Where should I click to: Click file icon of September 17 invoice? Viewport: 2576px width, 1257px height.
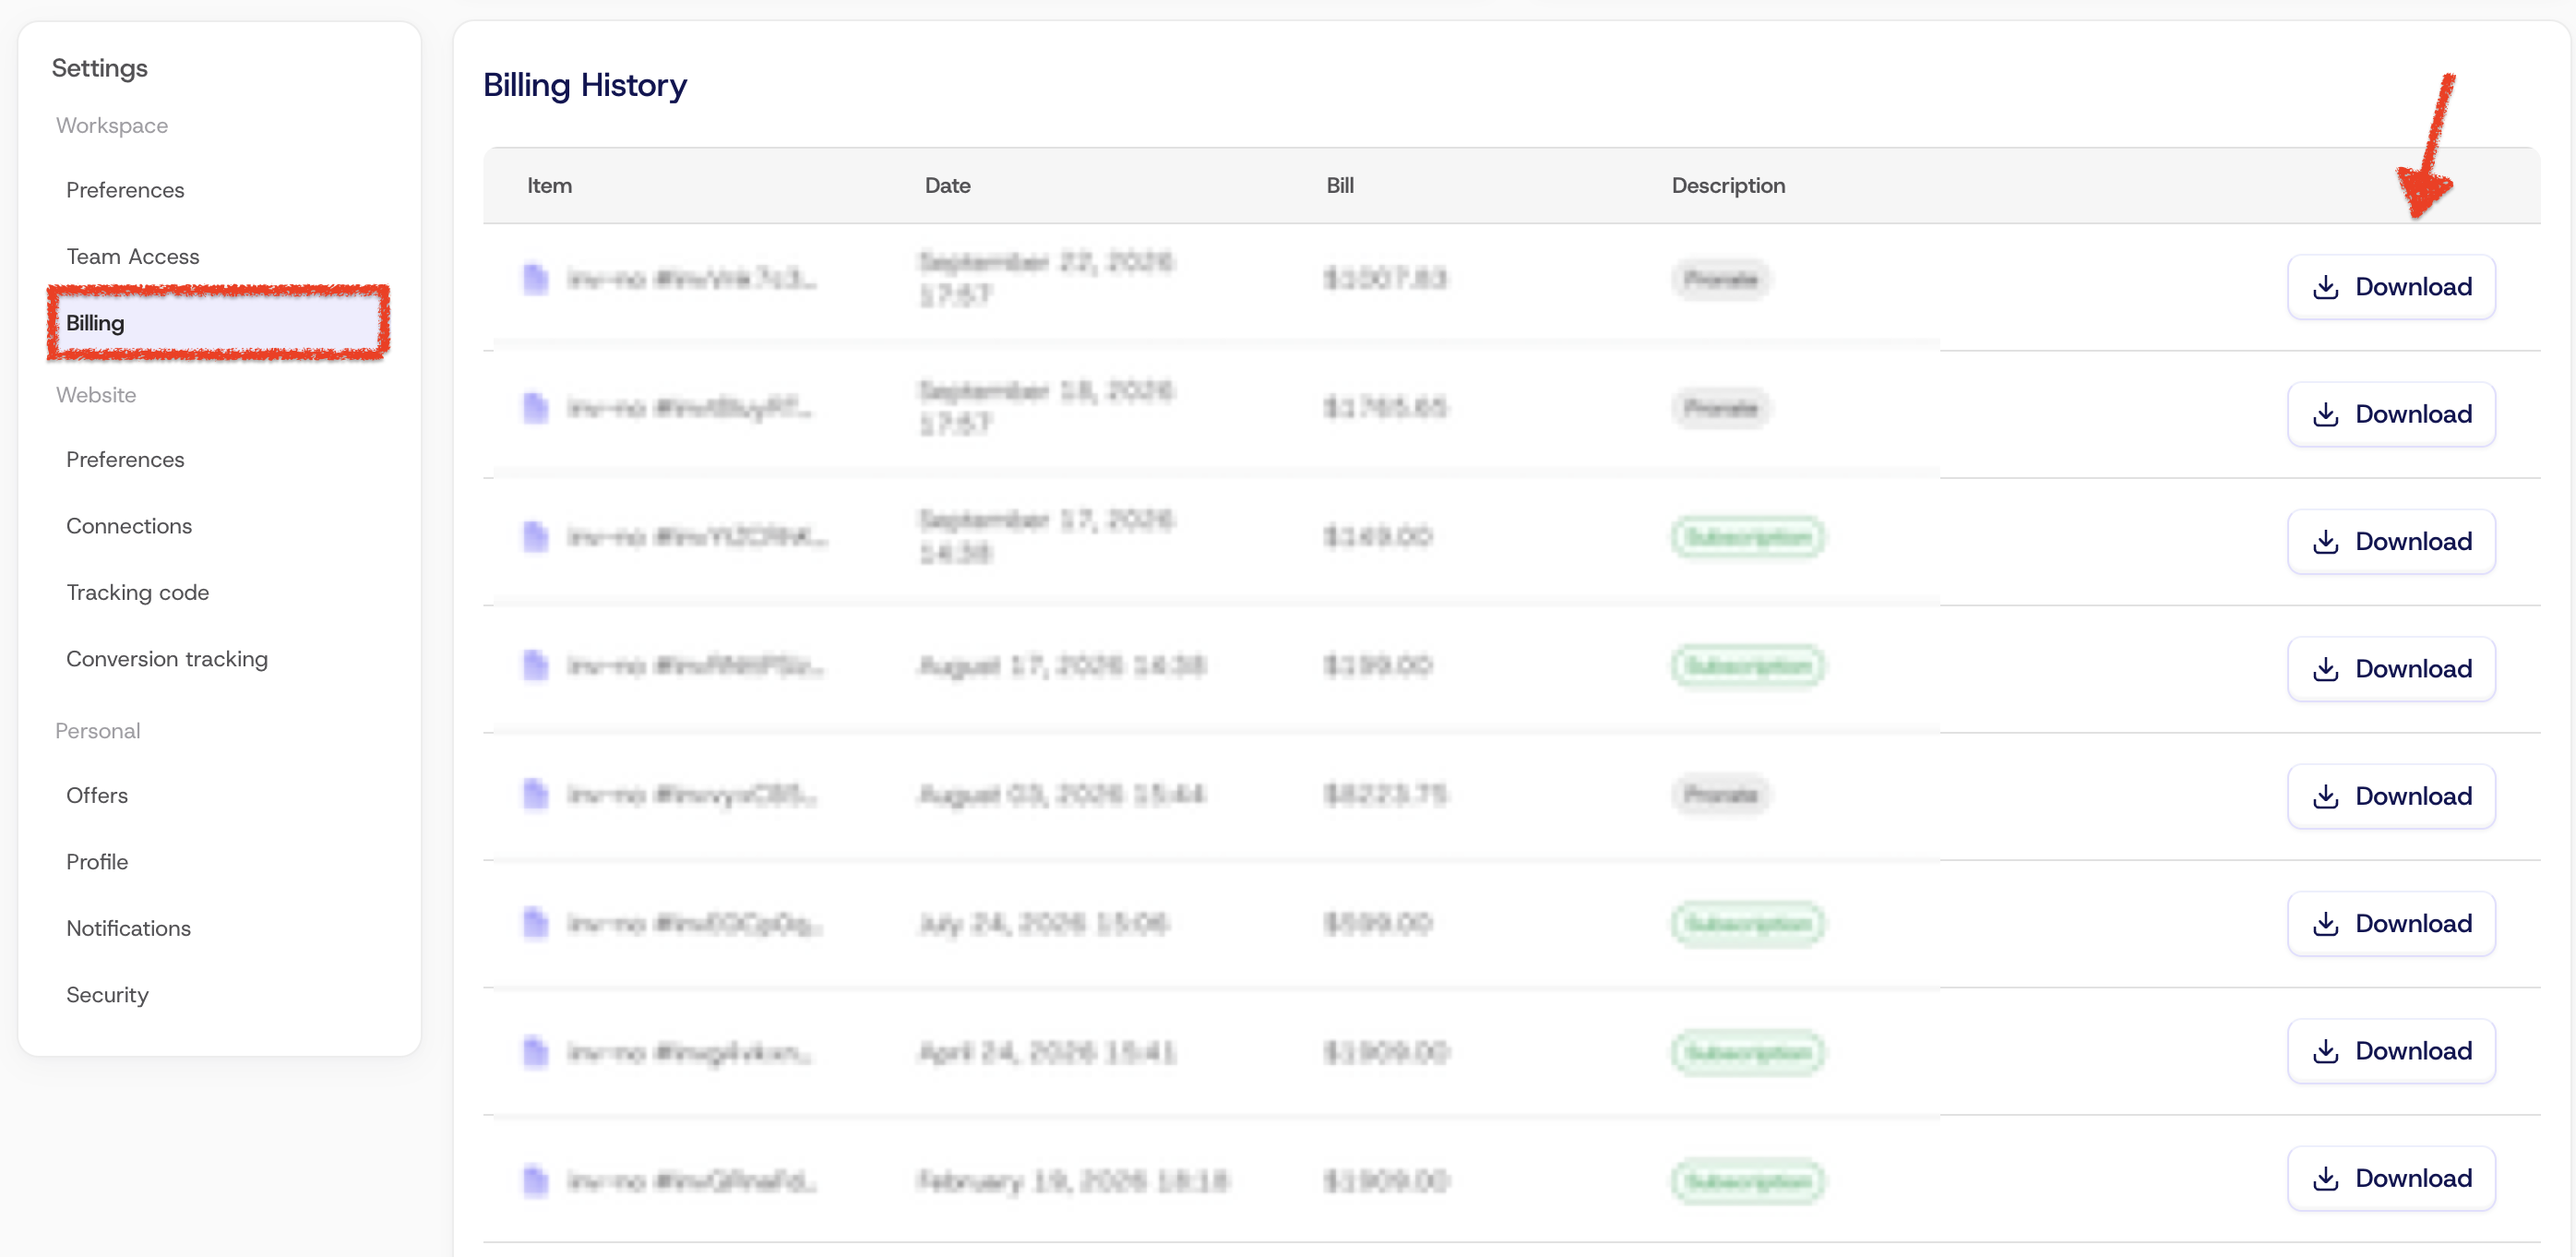[536, 536]
